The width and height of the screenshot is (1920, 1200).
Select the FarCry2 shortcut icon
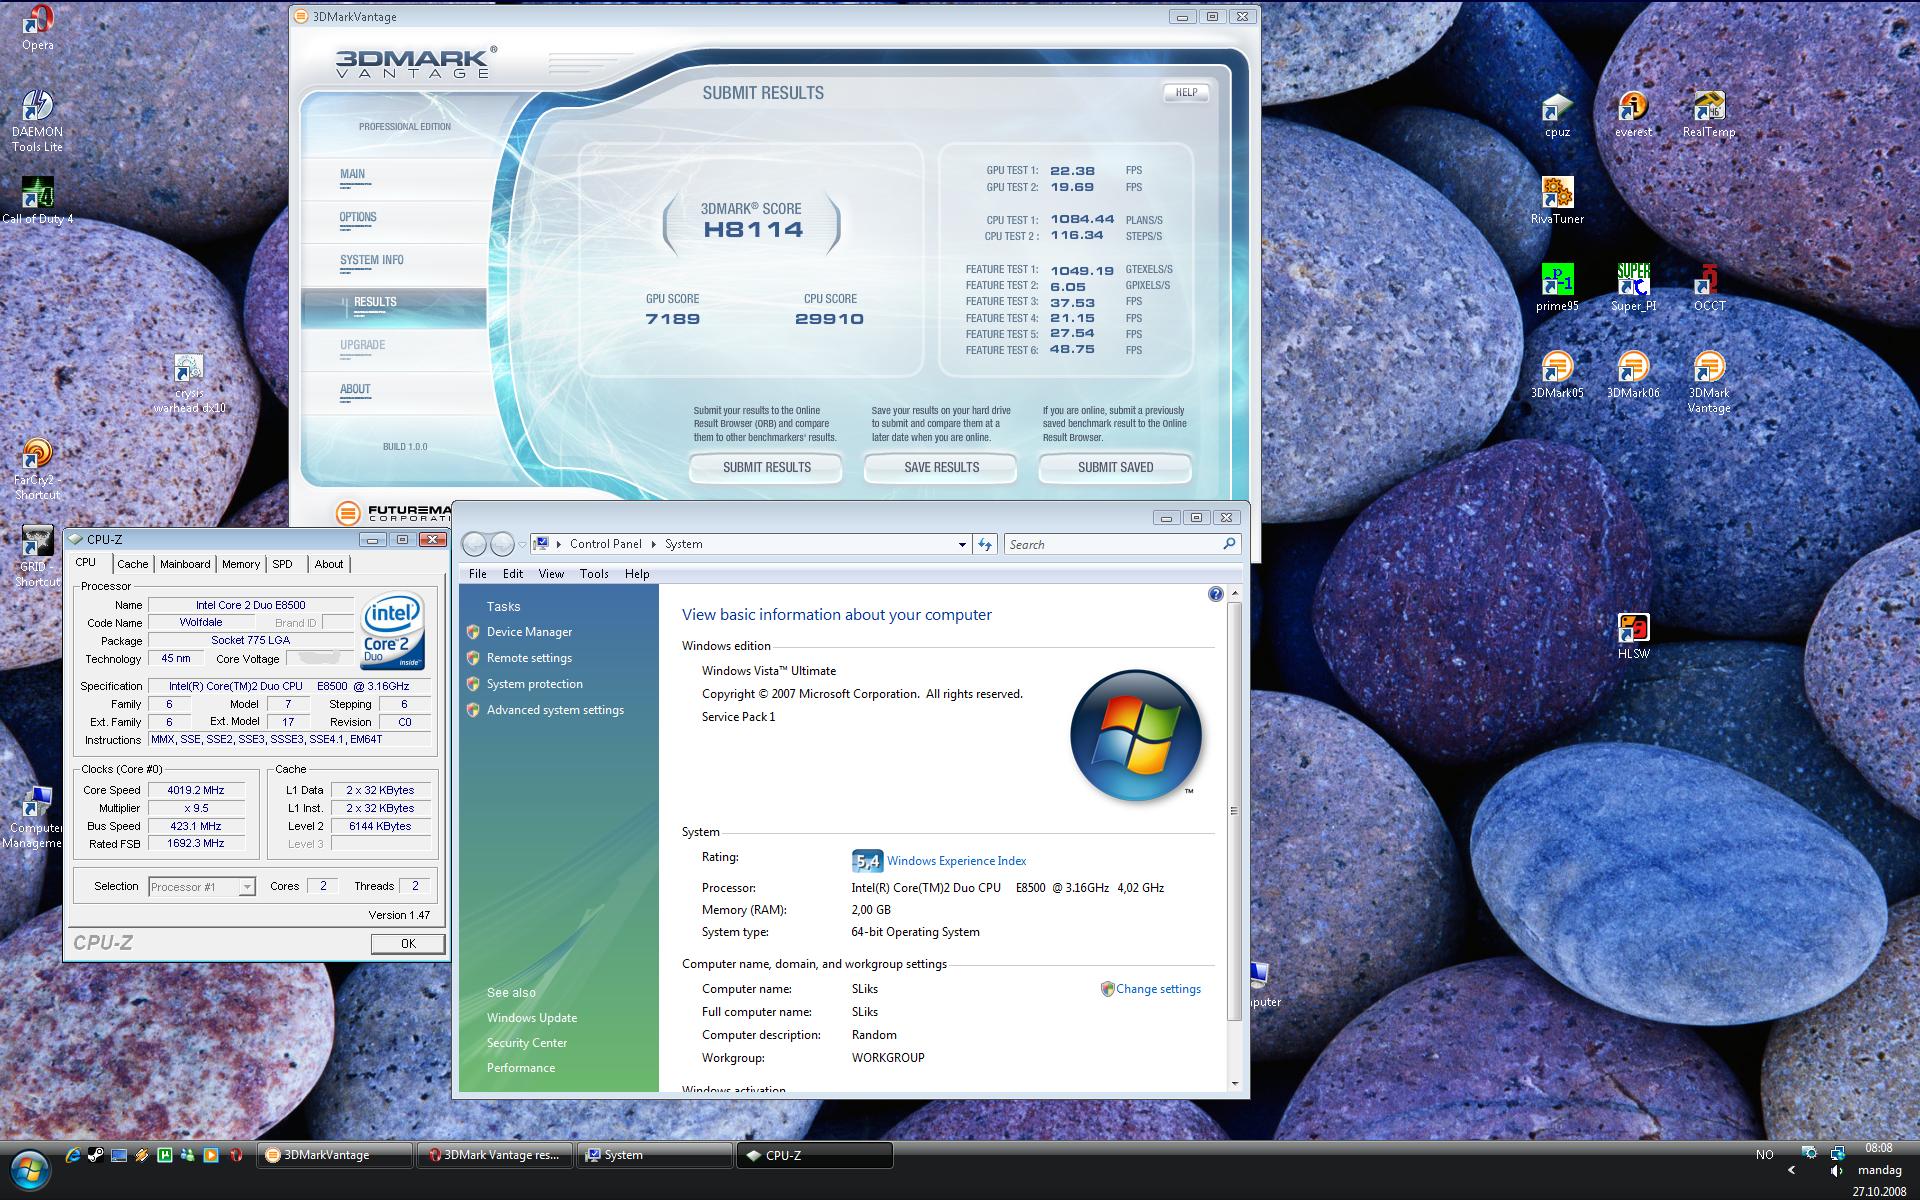click(x=37, y=470)
